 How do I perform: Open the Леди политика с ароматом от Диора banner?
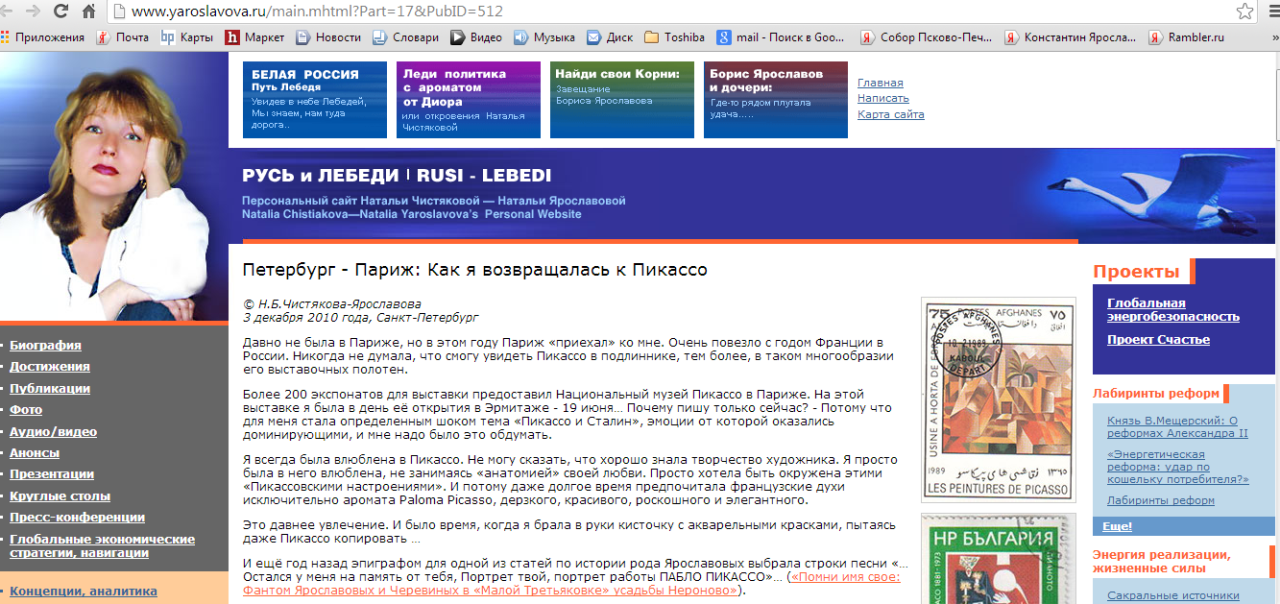[x=468, y=100]
